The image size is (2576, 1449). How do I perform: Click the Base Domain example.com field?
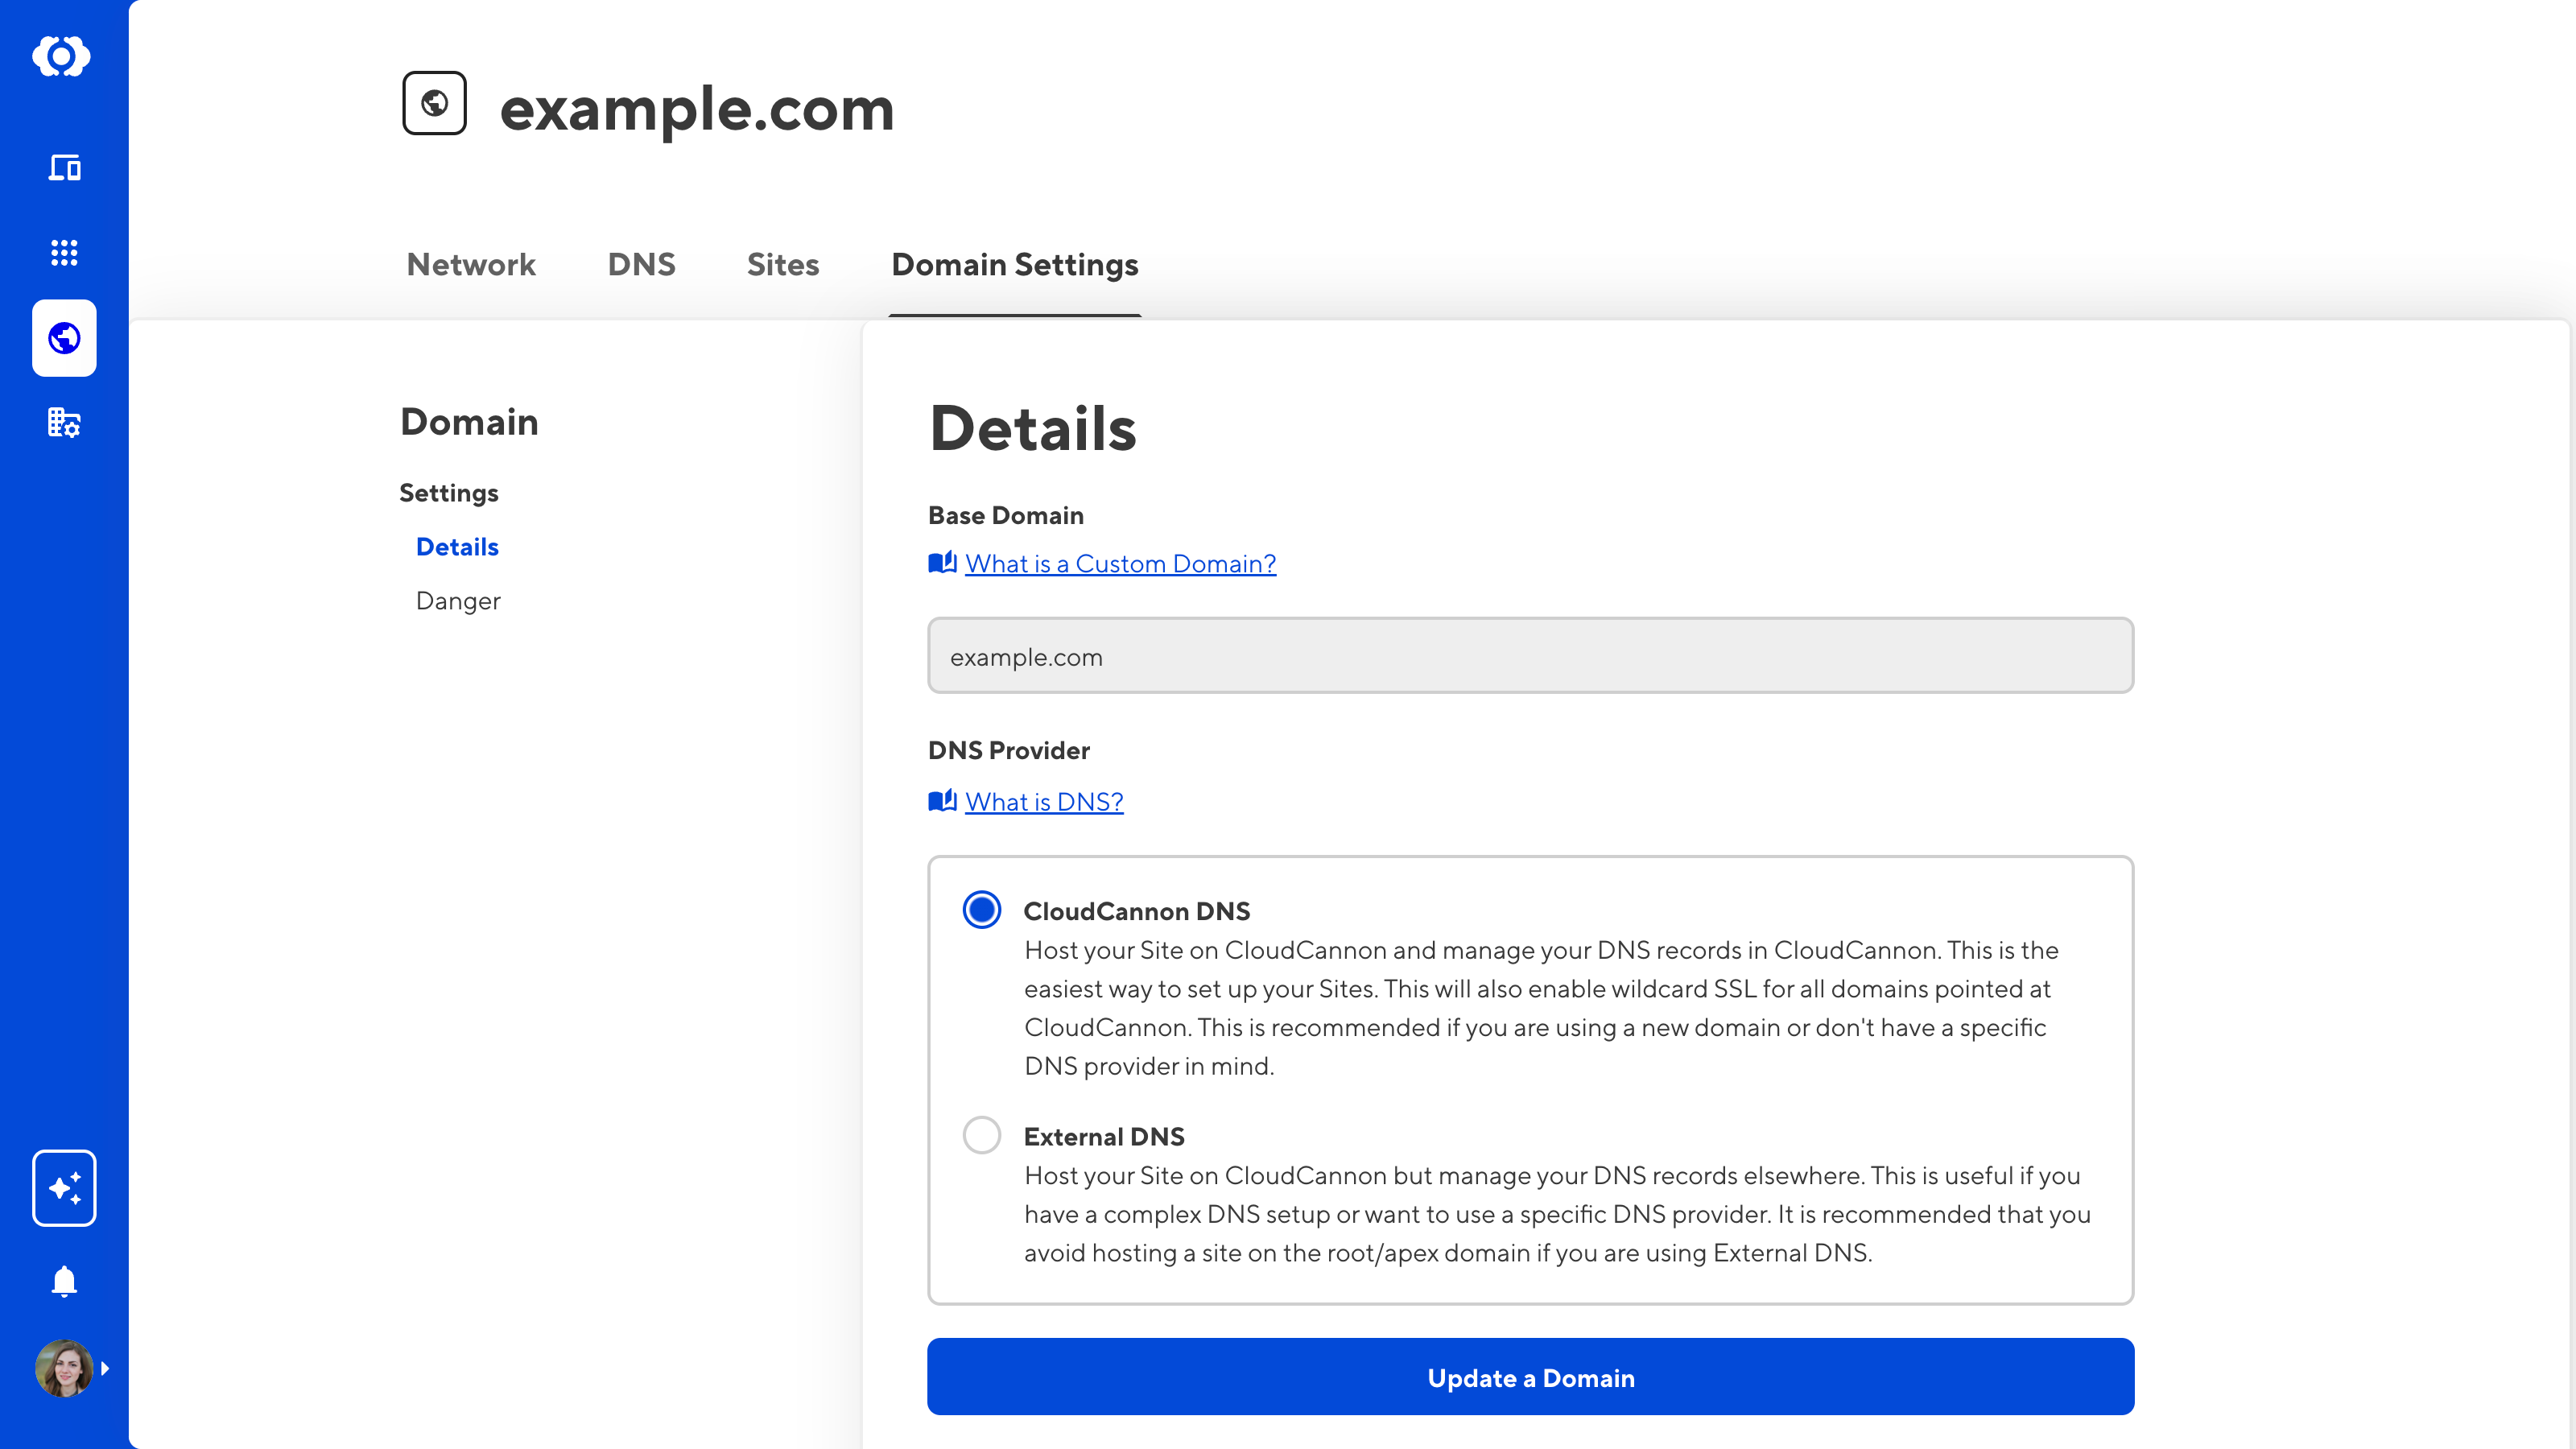coord(1530,656)
